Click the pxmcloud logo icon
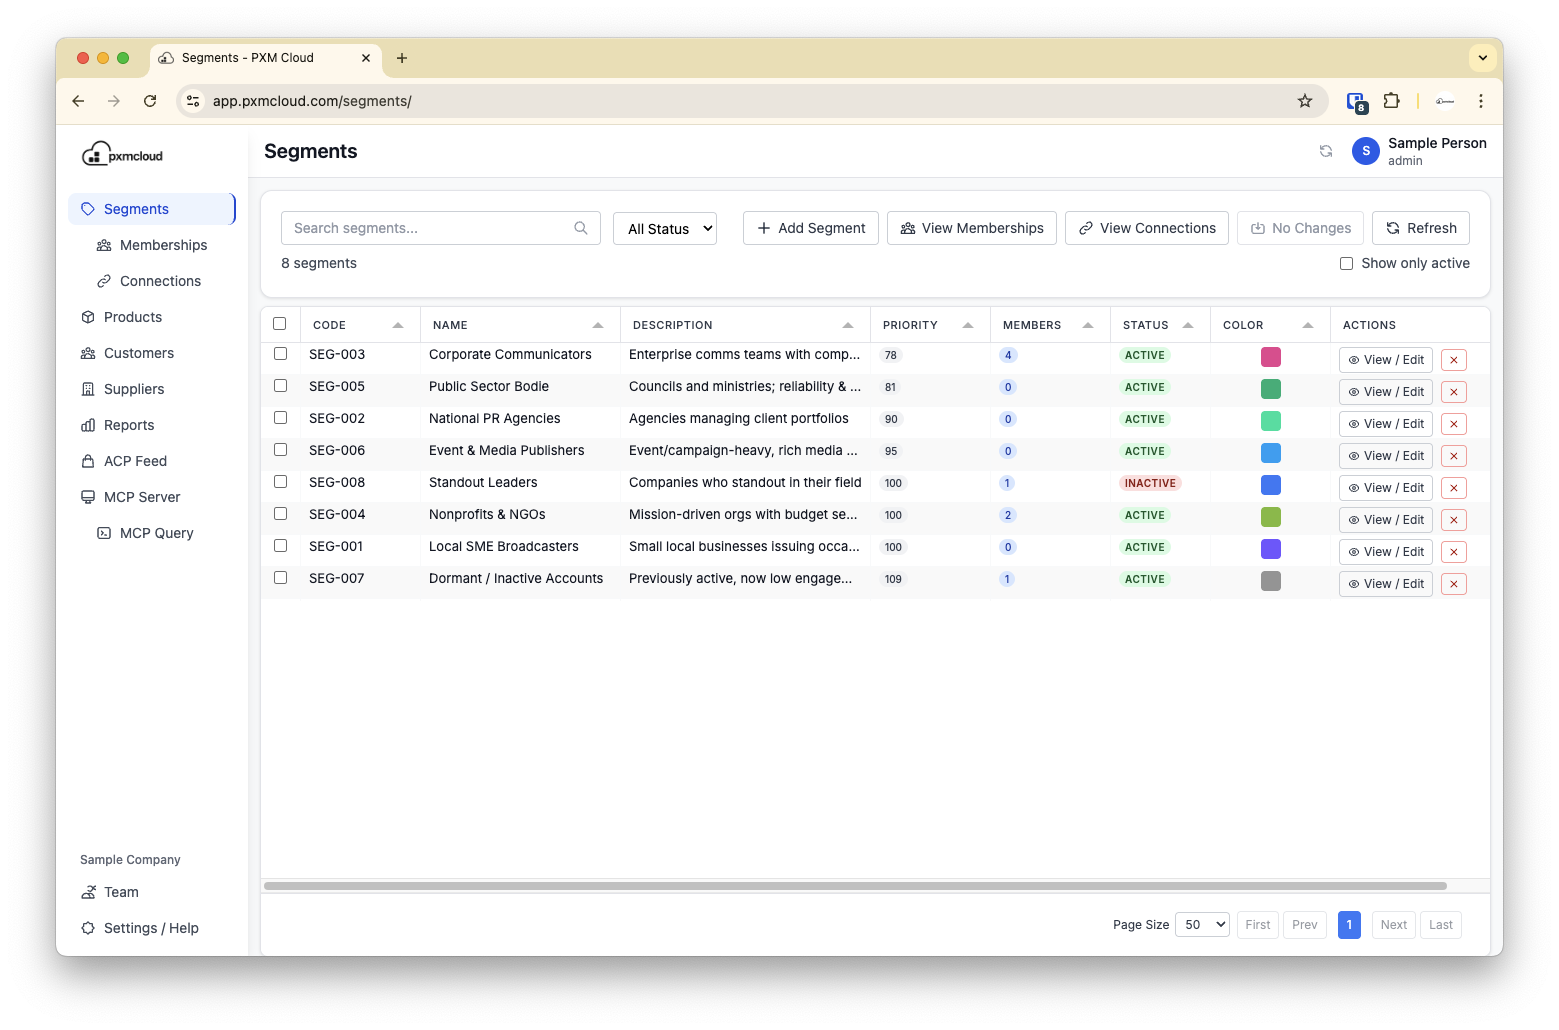The image size is (1559, 1030). coord(122,154)
